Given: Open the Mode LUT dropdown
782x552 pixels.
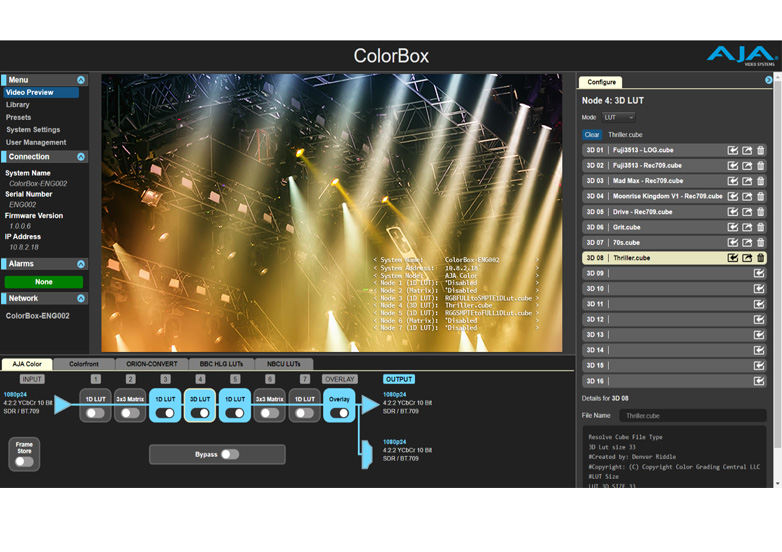Looking at the screenshot, I should click(618, 118).
